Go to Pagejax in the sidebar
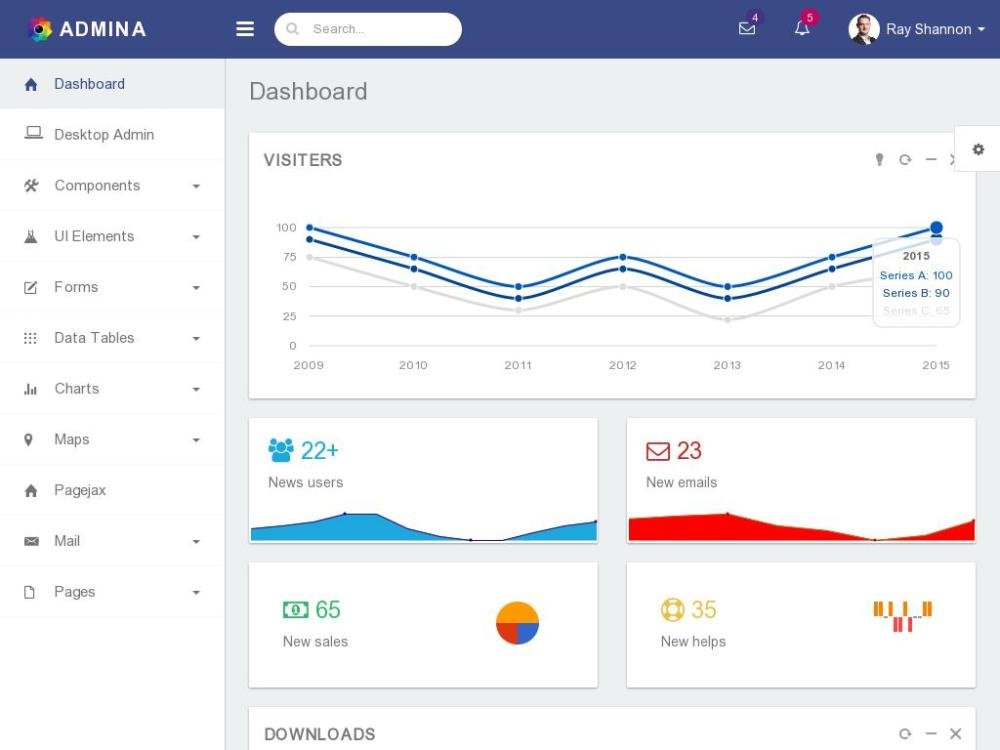The height and width of the screenshot is (750, 1000). tap(80, 491)
